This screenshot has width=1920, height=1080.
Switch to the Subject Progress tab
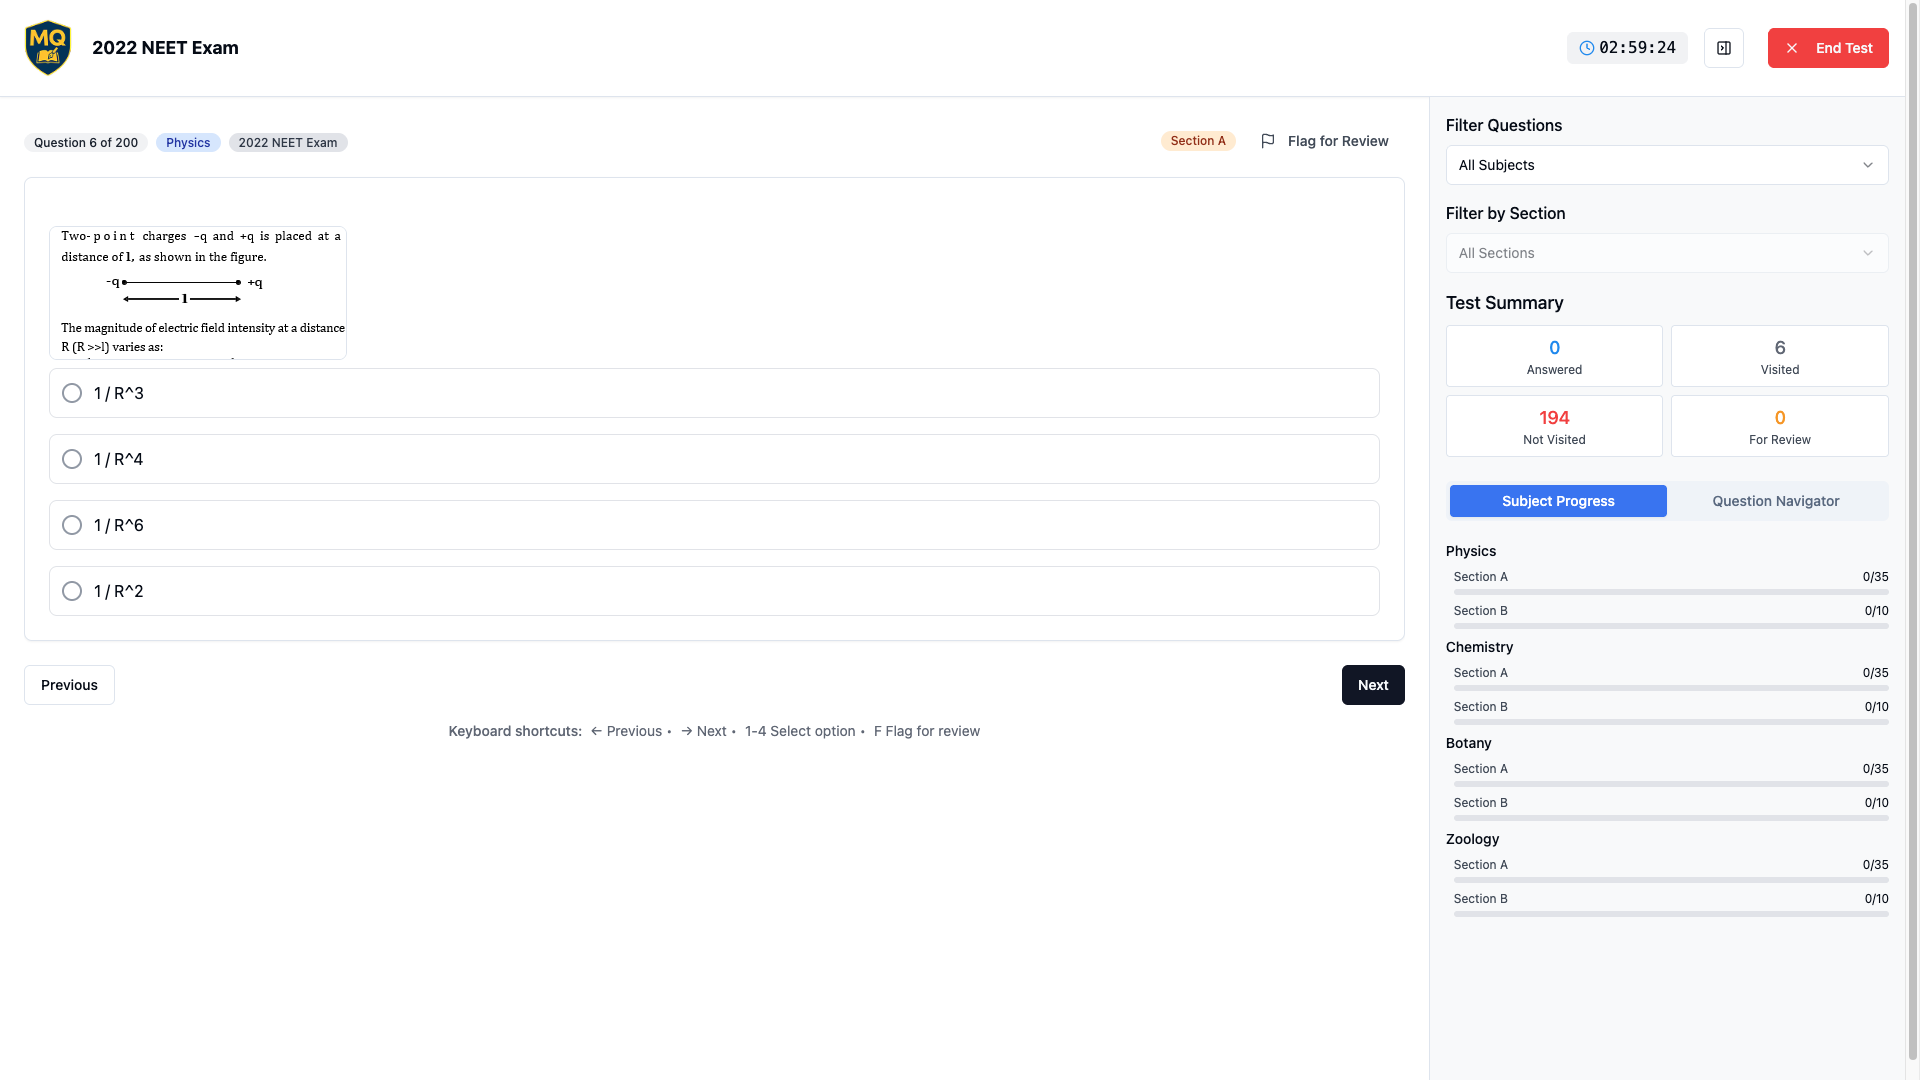point(1557,501)
